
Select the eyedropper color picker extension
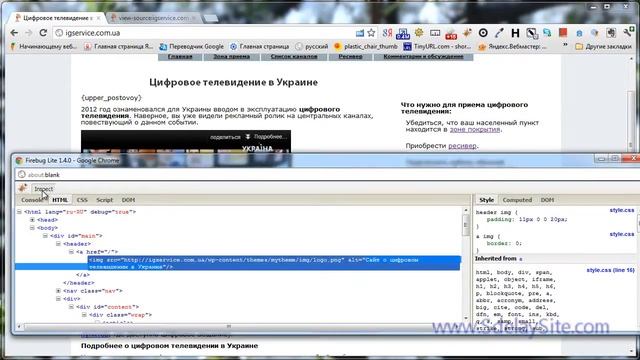coord(499,33)
